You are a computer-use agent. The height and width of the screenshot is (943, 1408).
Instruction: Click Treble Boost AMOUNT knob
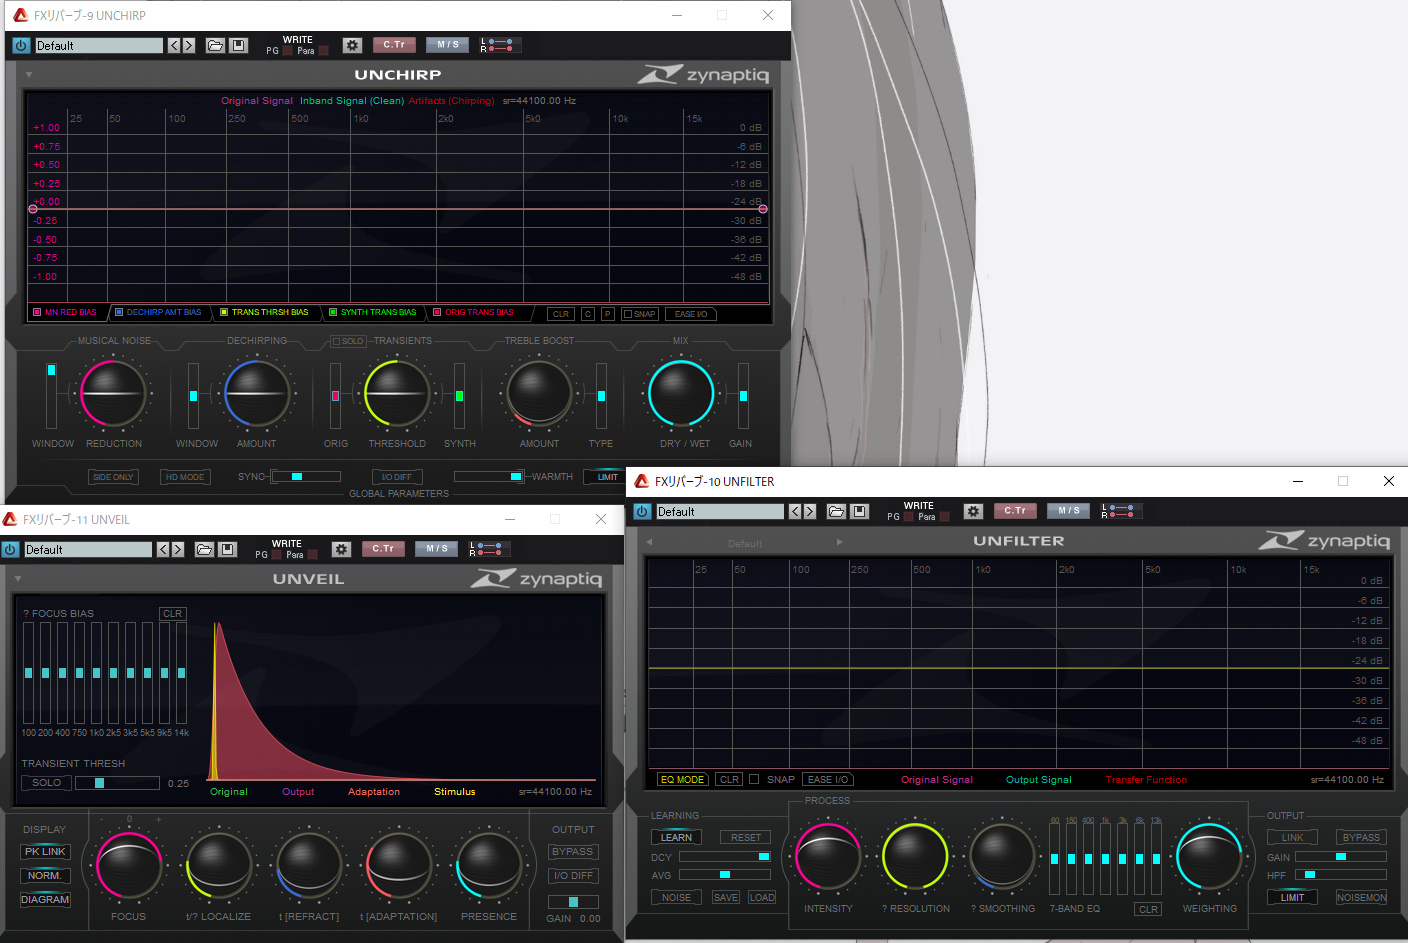(539, 393)
